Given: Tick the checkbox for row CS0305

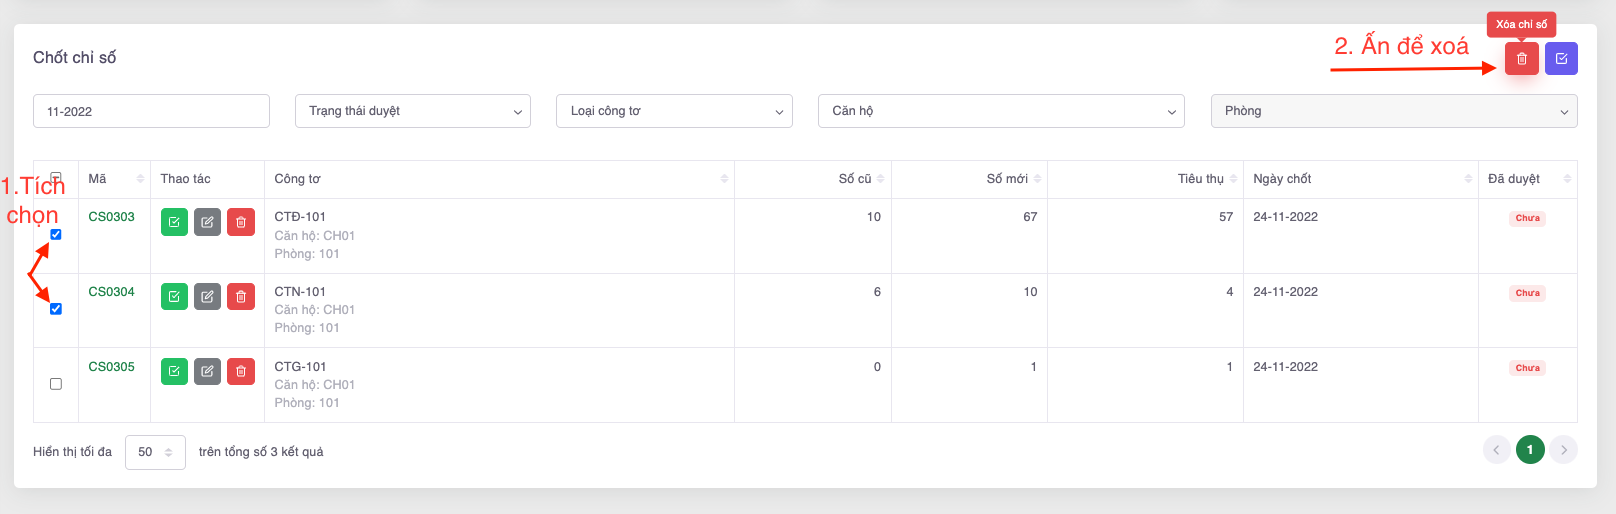Looking at the screenshot, I should coord(56,384).
